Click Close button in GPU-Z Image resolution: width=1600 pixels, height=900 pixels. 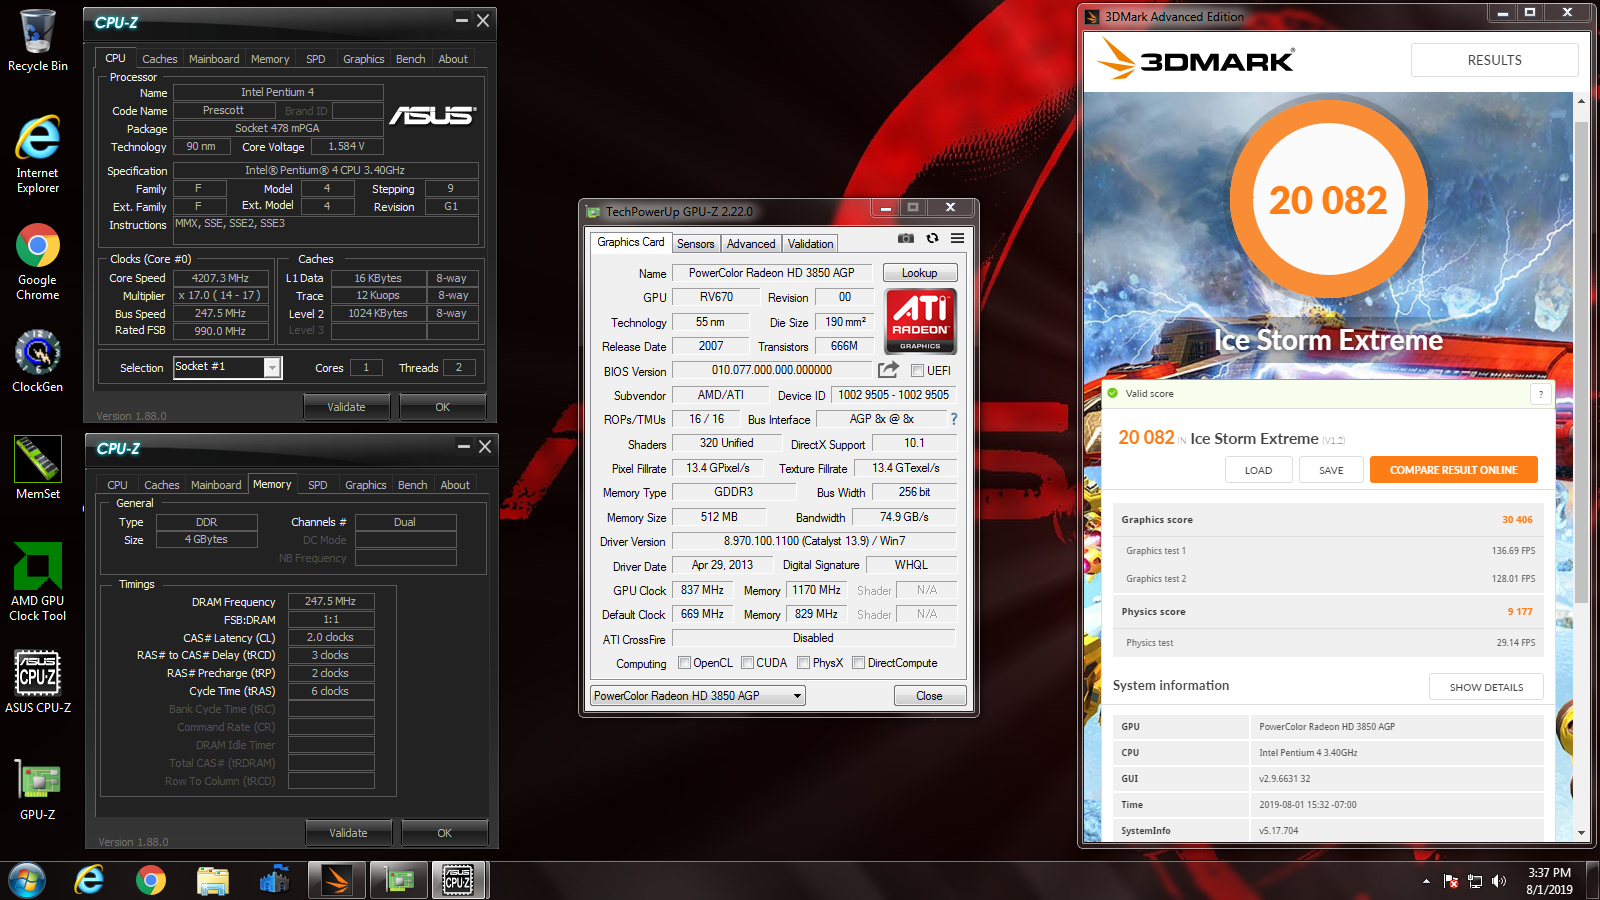[929, 695]
